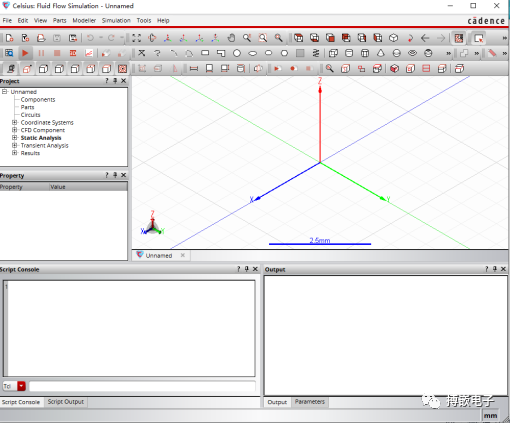Close the Output panel
This screenshot has width=511, height=424.
pyautogui.click(x=503, y=269)
